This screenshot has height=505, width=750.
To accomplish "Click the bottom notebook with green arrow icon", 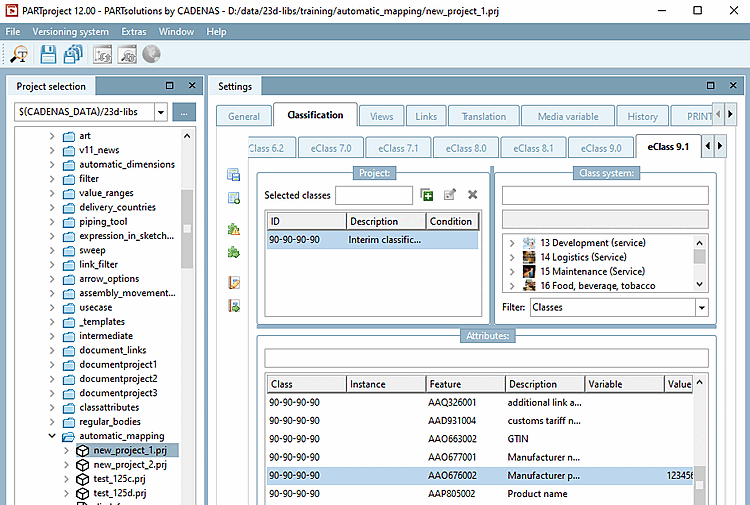I will point(234,306).
